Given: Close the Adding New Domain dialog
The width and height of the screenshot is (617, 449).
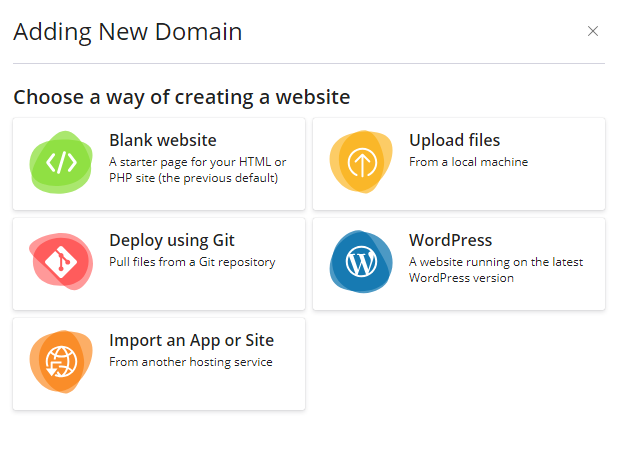Looking at the screenshot, I should click(x=593, y=31).
